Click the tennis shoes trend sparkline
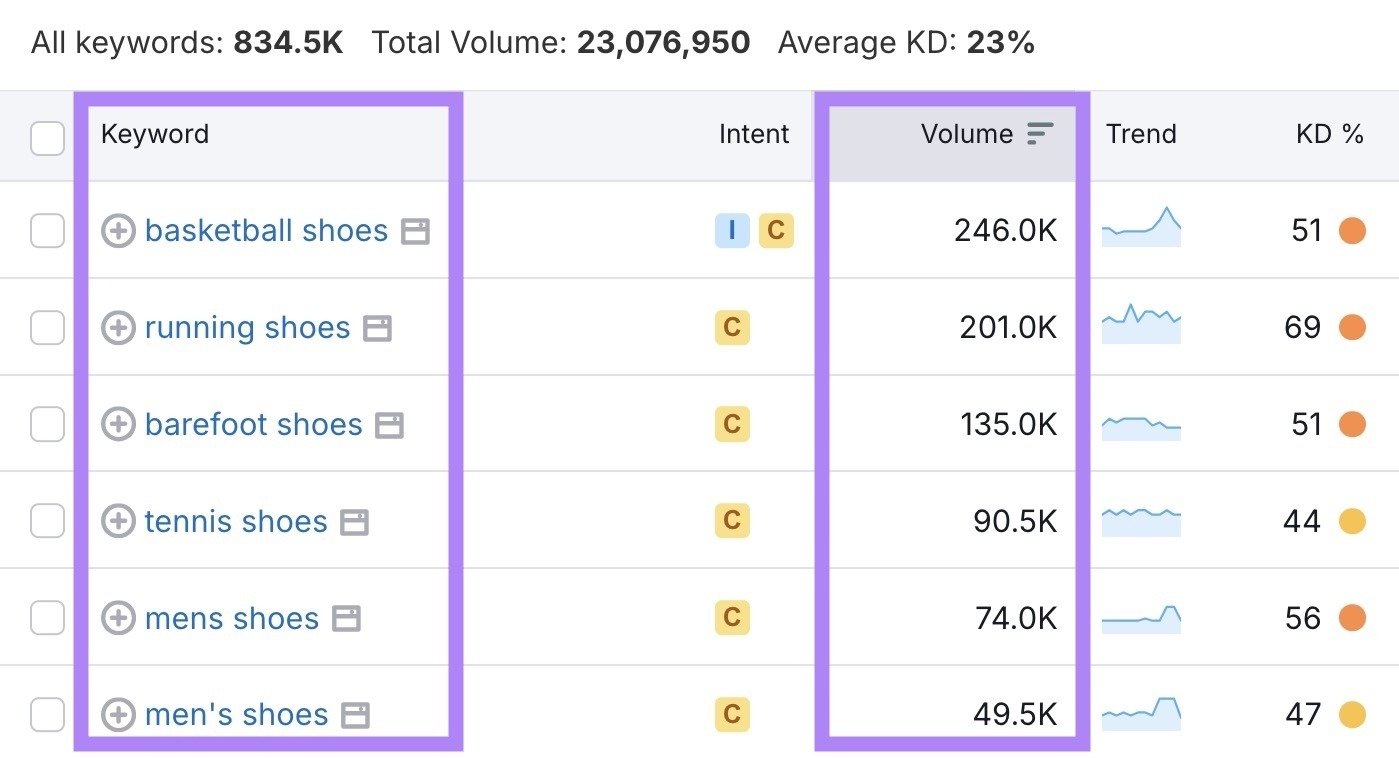Viewport: 1399px width, 758px height. [x=1141, y=522]
